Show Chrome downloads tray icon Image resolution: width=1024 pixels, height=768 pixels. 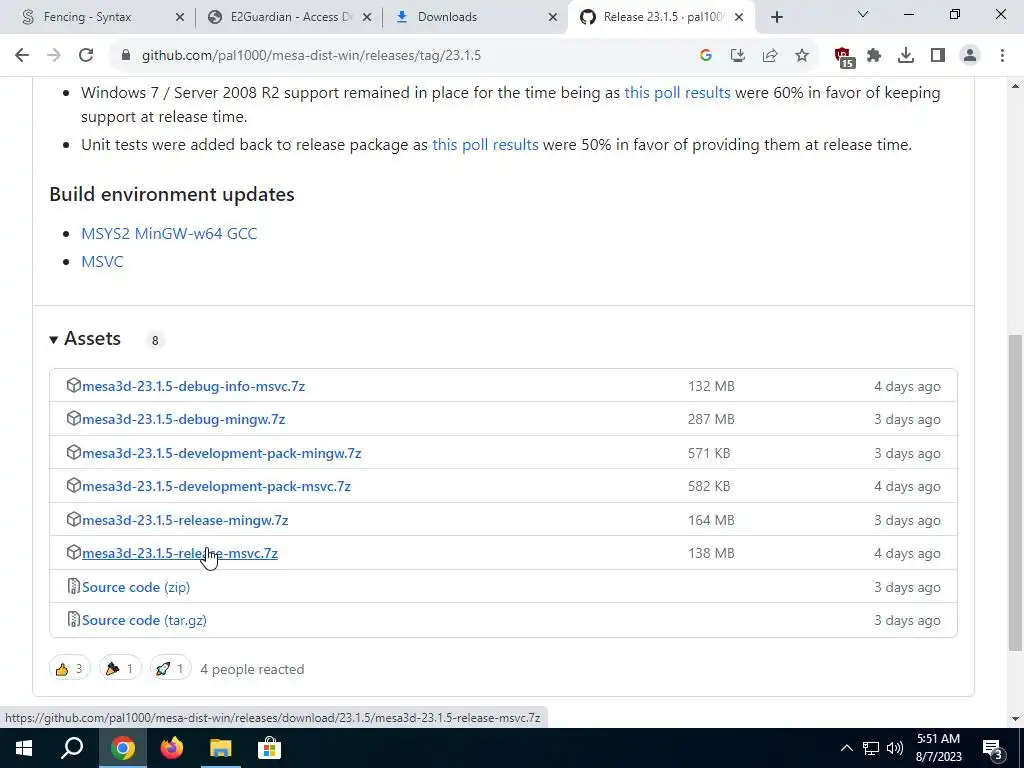click(x=906, y=56)
